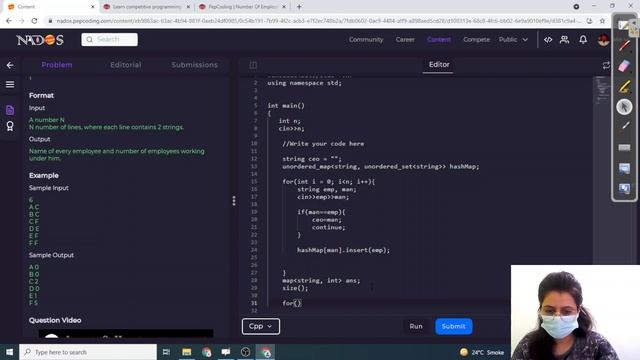Click the NADOS logo

40,40
